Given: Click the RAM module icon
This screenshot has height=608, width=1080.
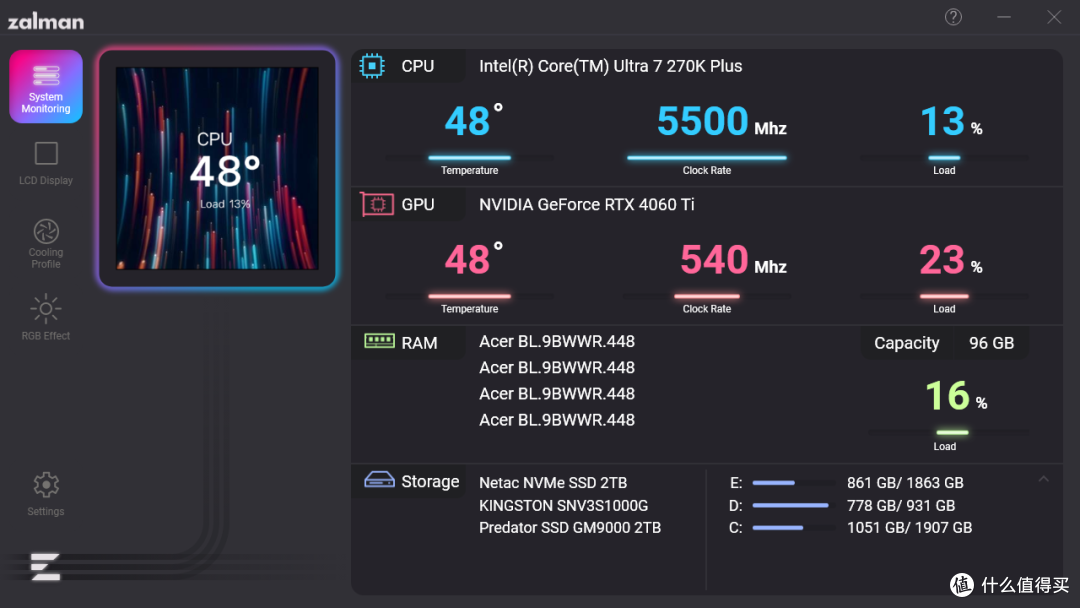Looking at the screenshot, I should click(x=379, y=341).
